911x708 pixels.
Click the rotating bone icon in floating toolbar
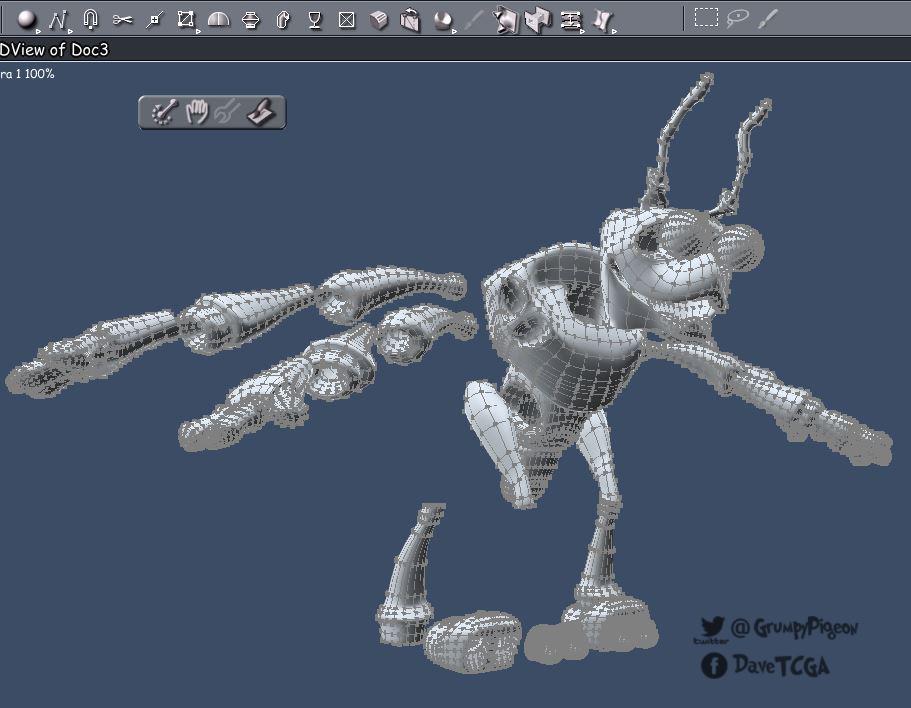164,112
